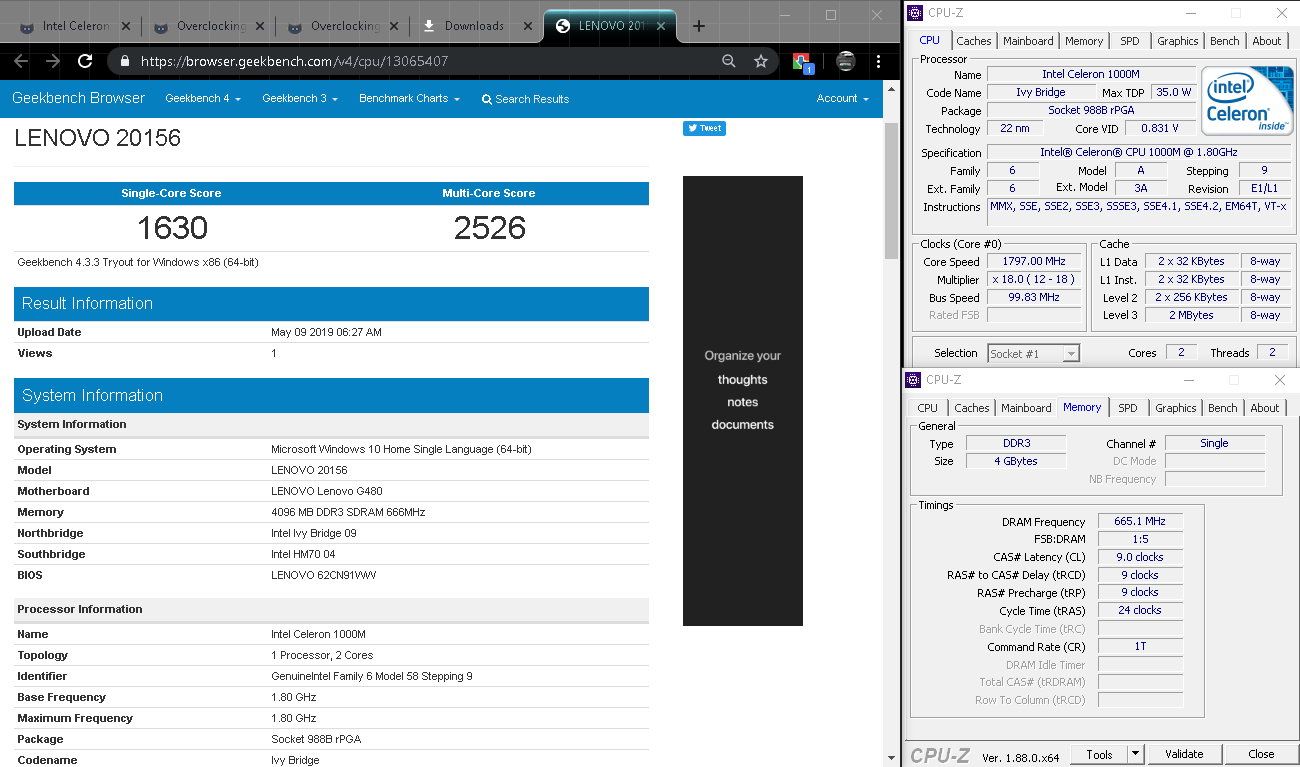Bookmark this page with the star icon

click(x=761, y=61)
